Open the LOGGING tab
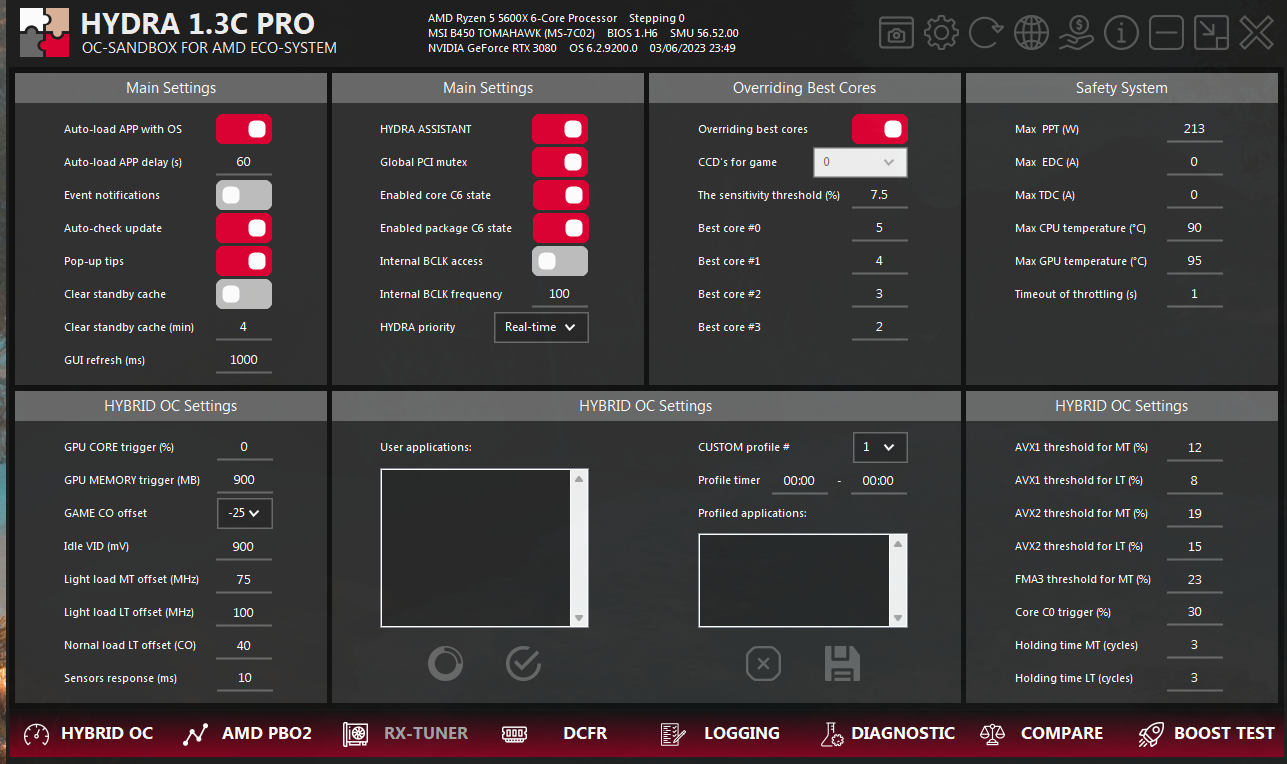 coord(720,733)
